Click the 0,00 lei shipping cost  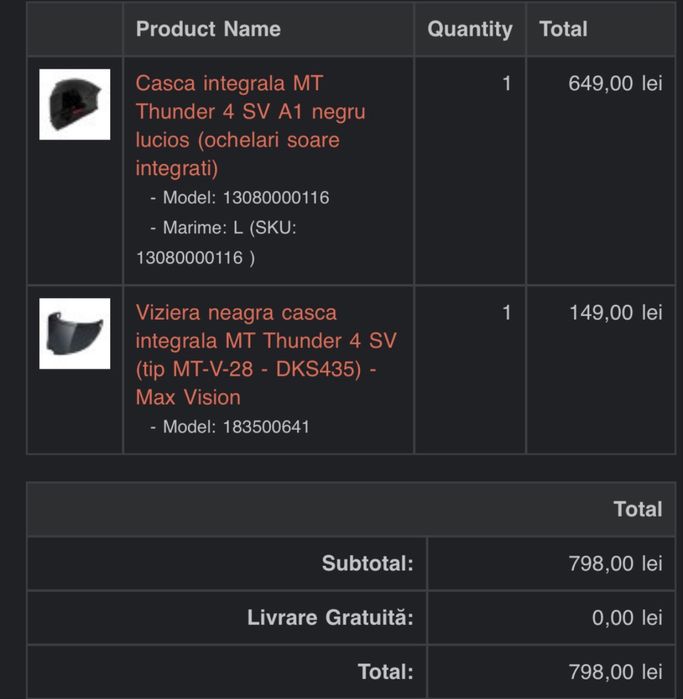(x=627, y=618)
